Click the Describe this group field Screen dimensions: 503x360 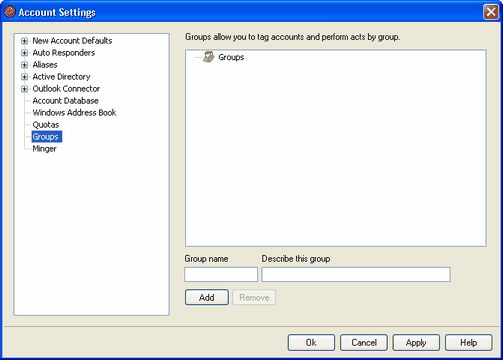[x=356, y=274]
